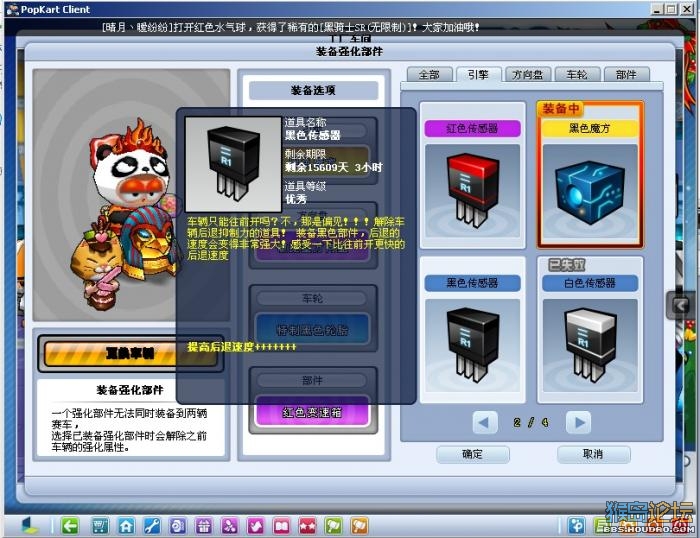Select the 红色传感器 part card
This screenshot has height=538, width=700.
coord(472,175)
